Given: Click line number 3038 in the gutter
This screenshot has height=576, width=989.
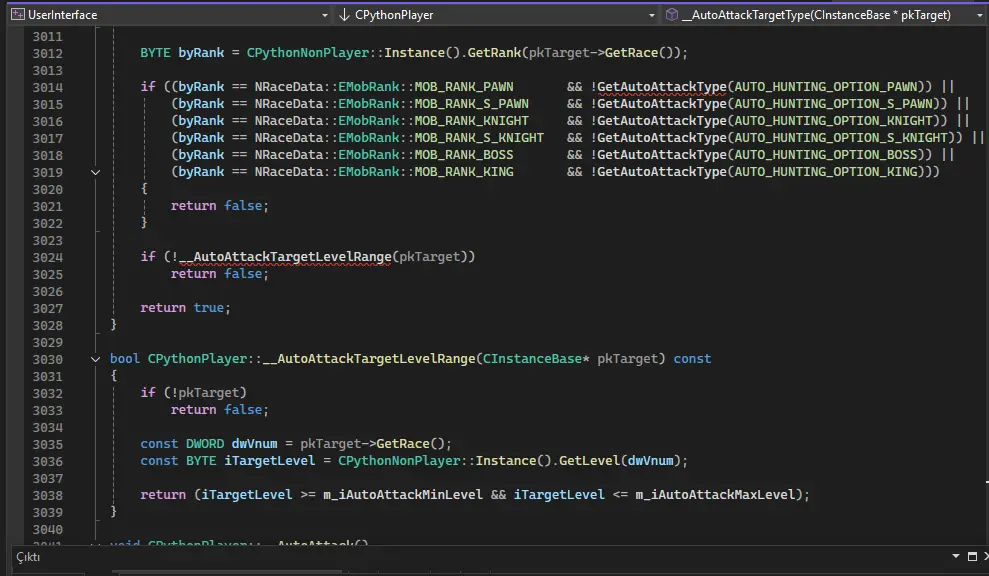Looking at the screenshot, I should pyautogui.click(x=47, y=496).
